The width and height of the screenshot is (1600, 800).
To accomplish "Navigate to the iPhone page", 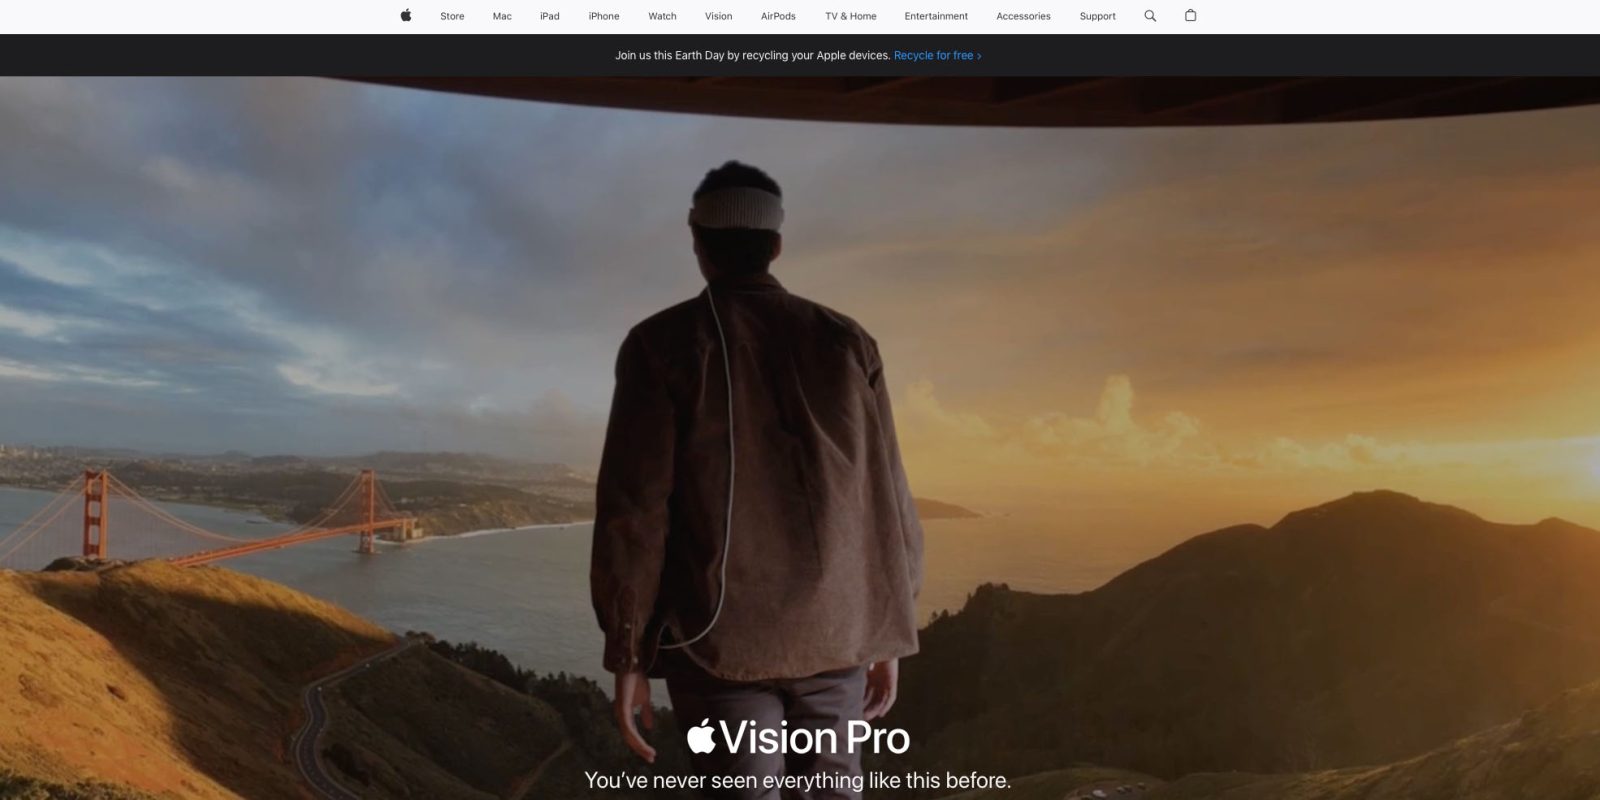I will 604,16.
